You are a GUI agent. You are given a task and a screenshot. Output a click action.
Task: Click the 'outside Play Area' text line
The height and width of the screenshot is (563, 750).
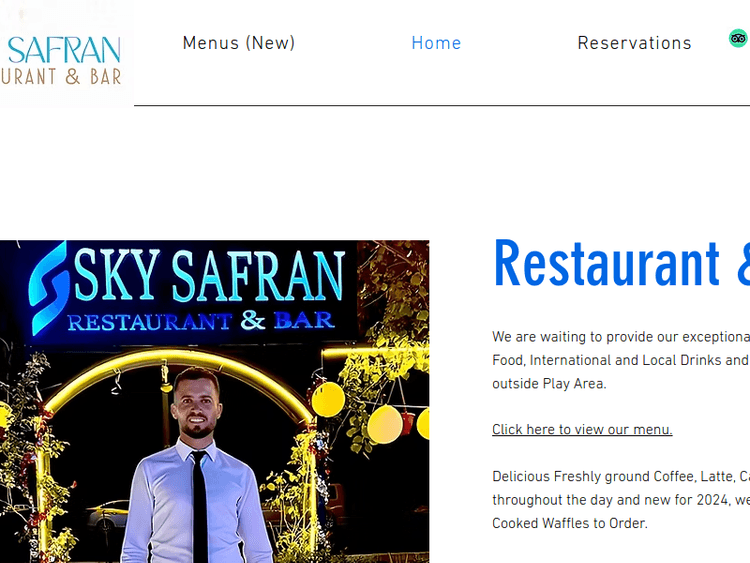coord(549,384)
